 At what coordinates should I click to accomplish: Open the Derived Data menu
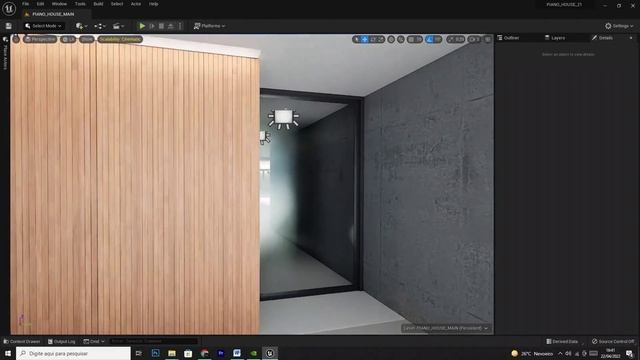(x=562, y=341)
